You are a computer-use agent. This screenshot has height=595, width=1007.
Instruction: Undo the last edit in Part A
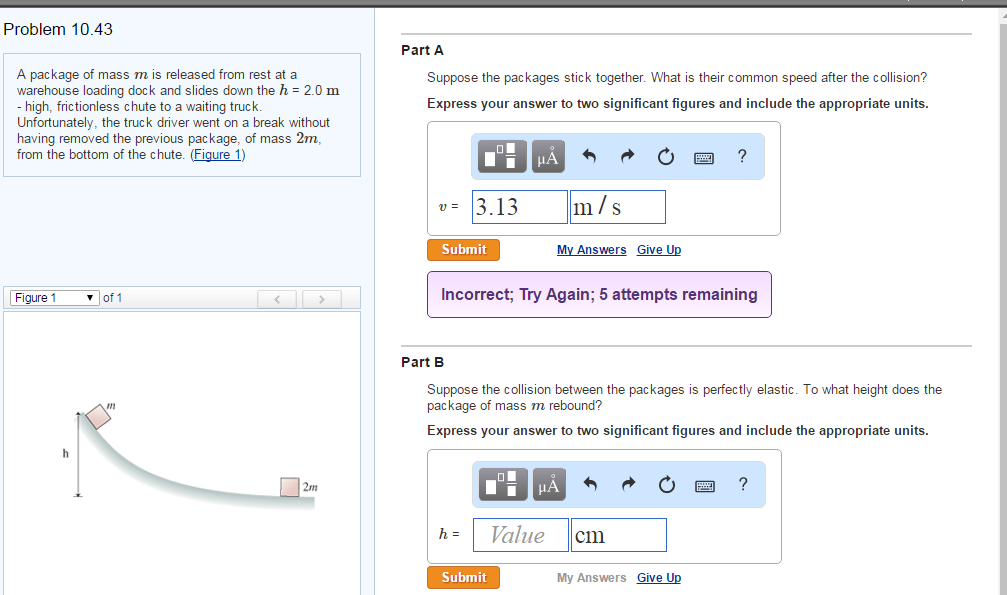[589, 156]
